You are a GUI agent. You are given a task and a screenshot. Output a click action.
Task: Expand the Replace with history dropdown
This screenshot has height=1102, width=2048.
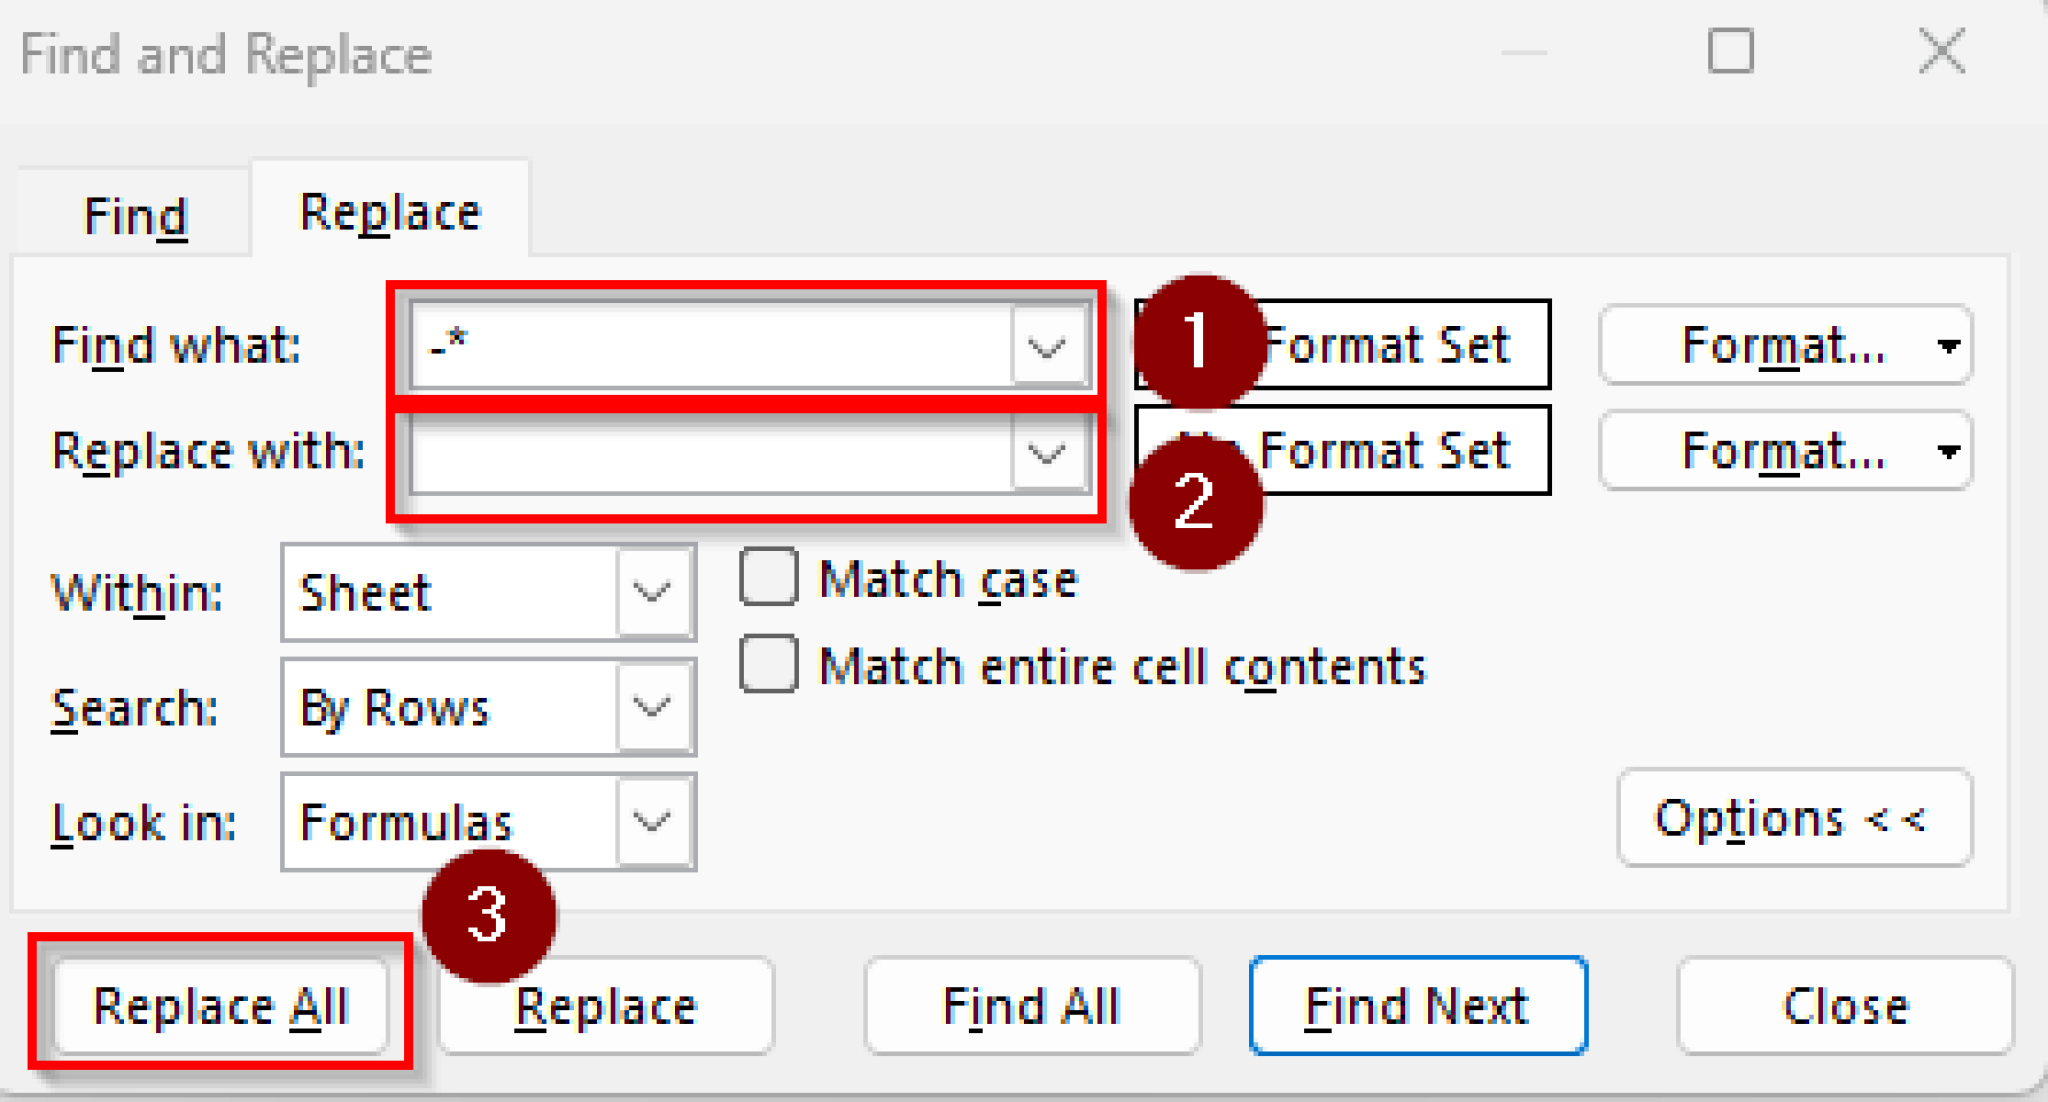[x=1046, y=456]
